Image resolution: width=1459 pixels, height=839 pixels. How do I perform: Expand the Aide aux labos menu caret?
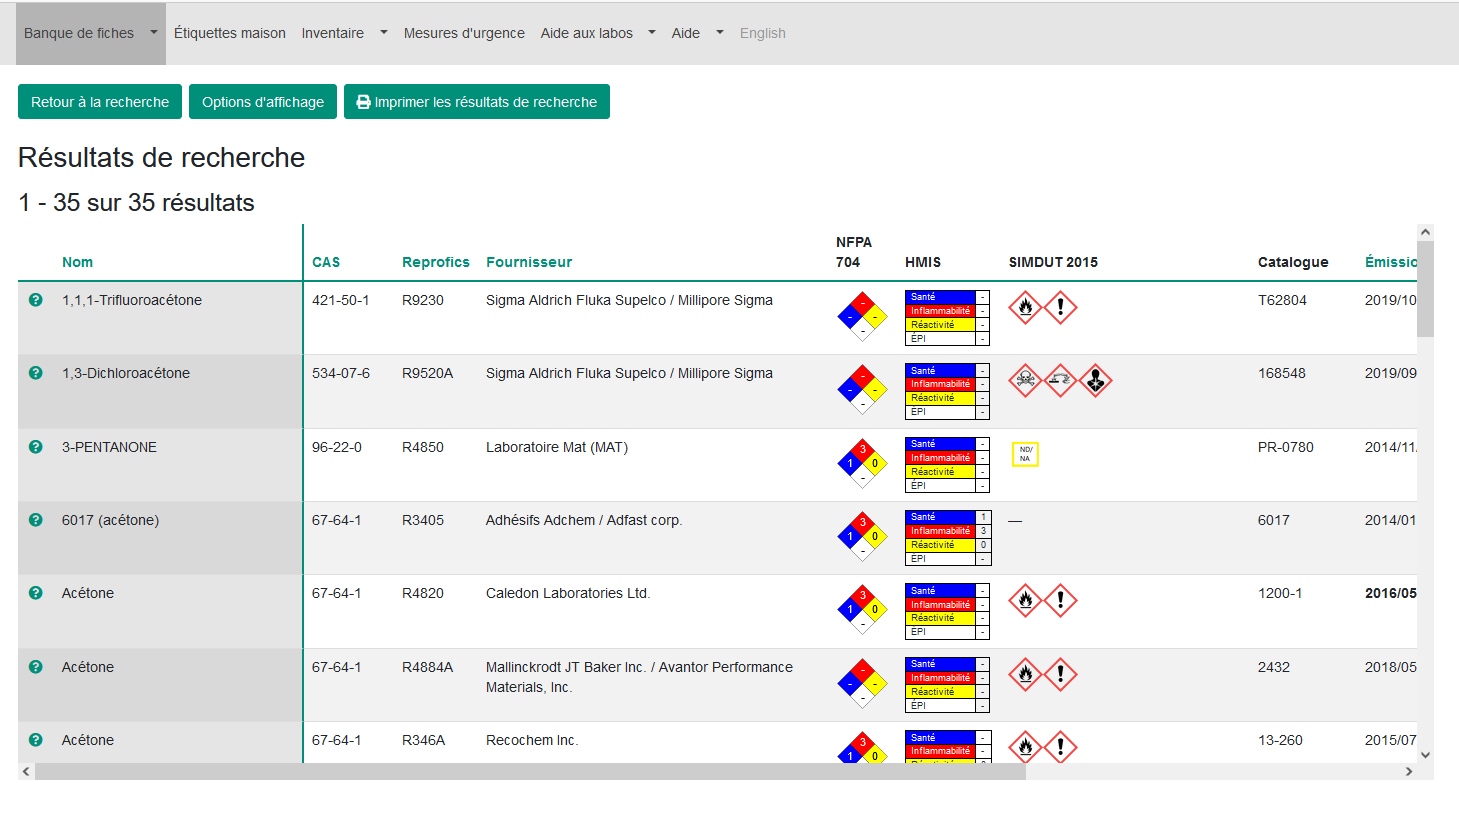(x=652, y=32)
